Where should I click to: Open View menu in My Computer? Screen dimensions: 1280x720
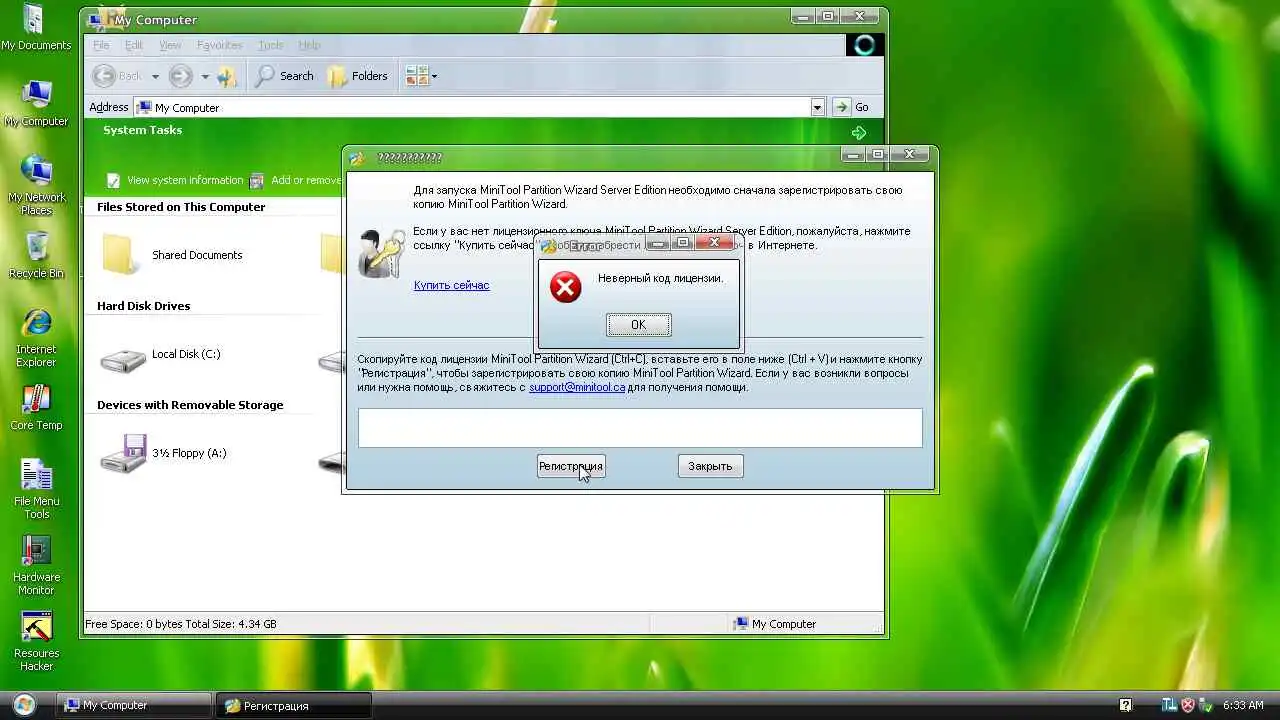click(170, 45)
